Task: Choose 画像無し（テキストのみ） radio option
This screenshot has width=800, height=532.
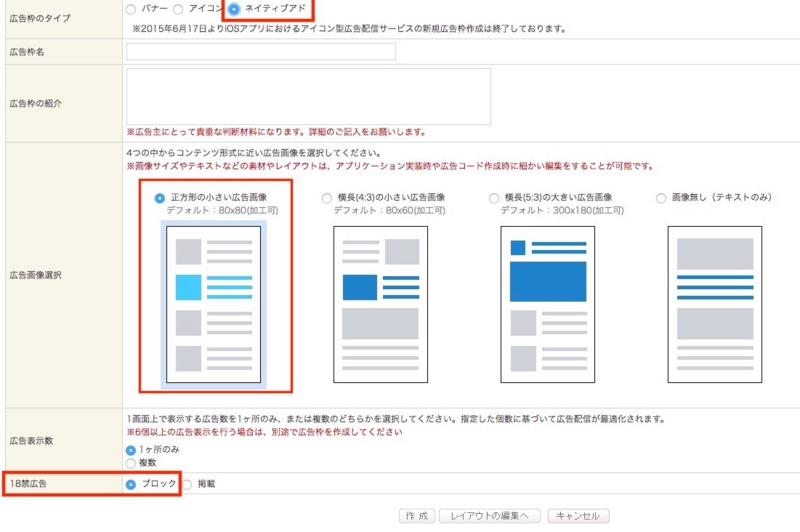Action: coord(661,198)
